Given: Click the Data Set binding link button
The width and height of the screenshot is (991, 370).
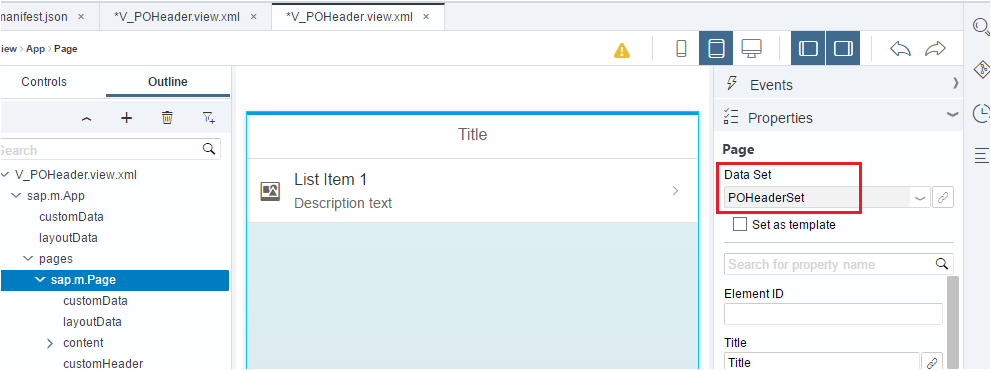Looking at the screenshot, I should coord(942,198).
